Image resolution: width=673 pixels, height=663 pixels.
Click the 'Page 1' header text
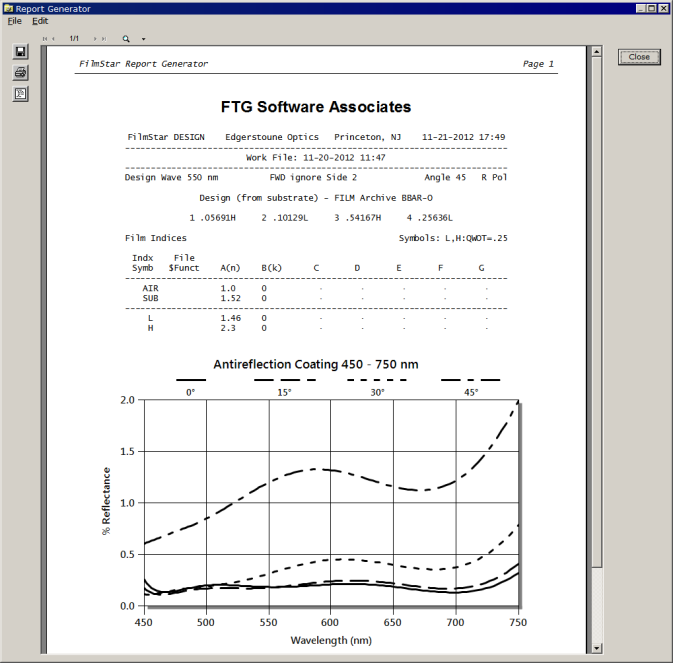tap(538, 64)
